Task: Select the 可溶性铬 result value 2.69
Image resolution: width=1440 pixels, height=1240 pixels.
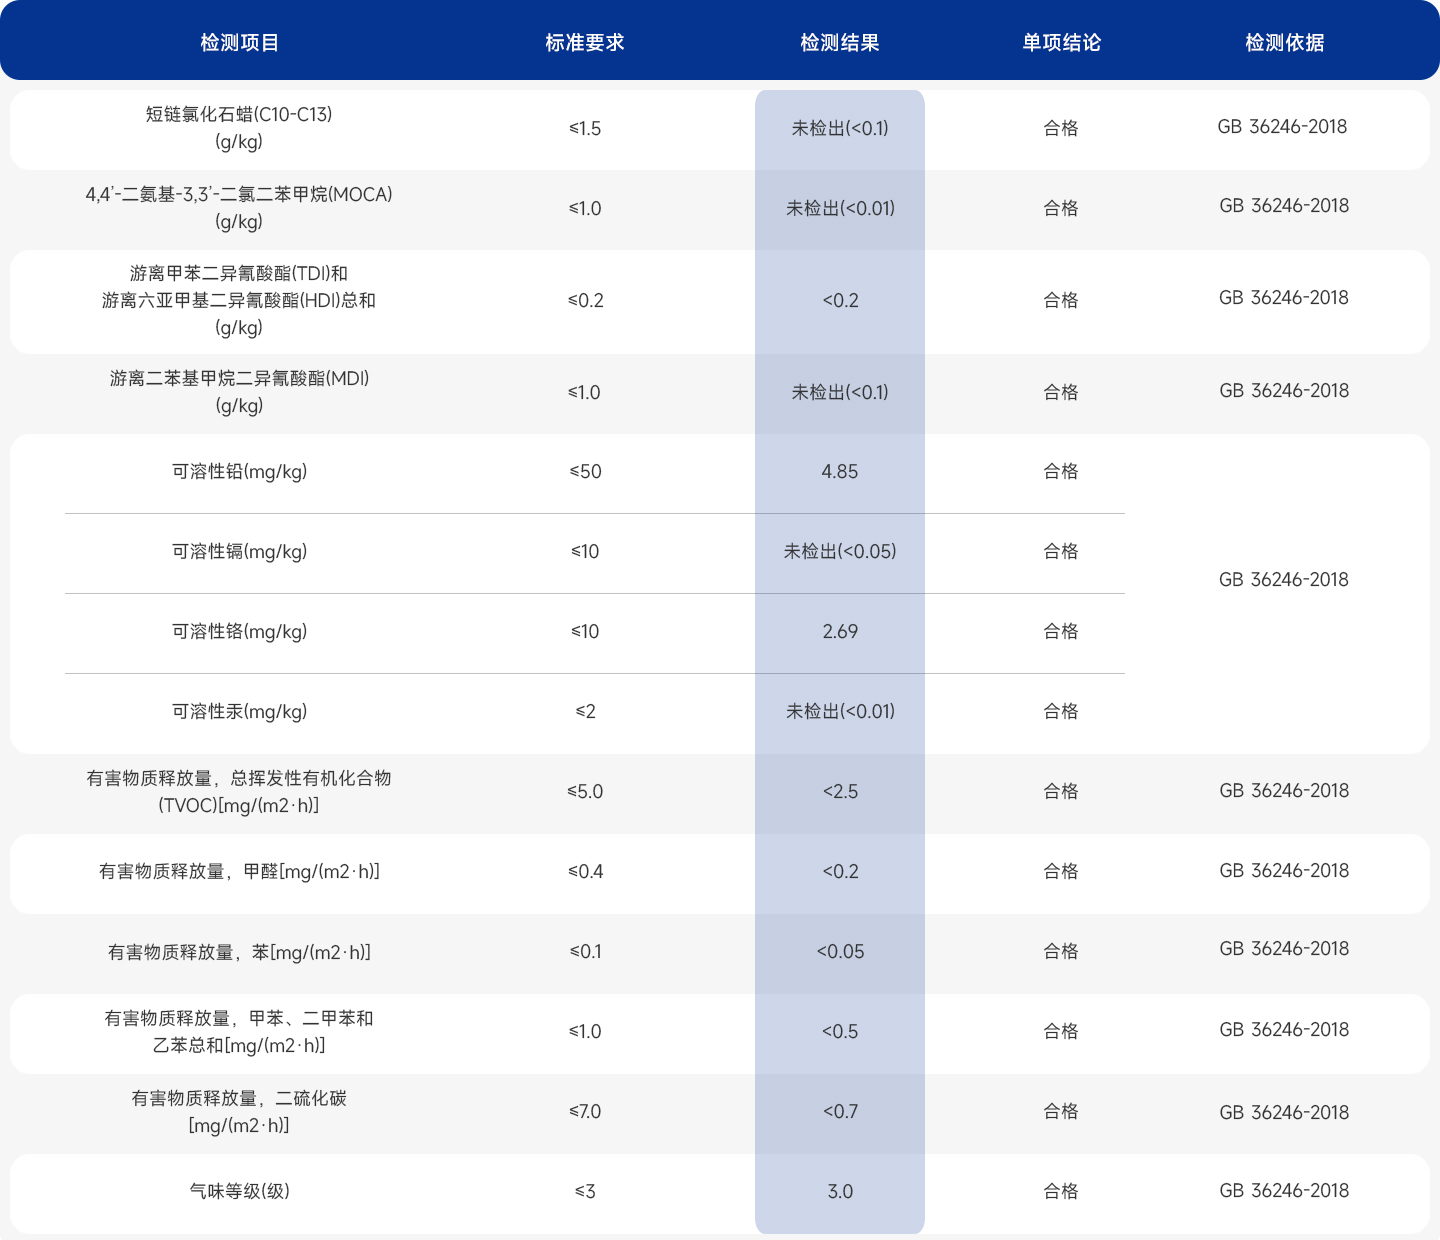Action: (x=839, y=632)
